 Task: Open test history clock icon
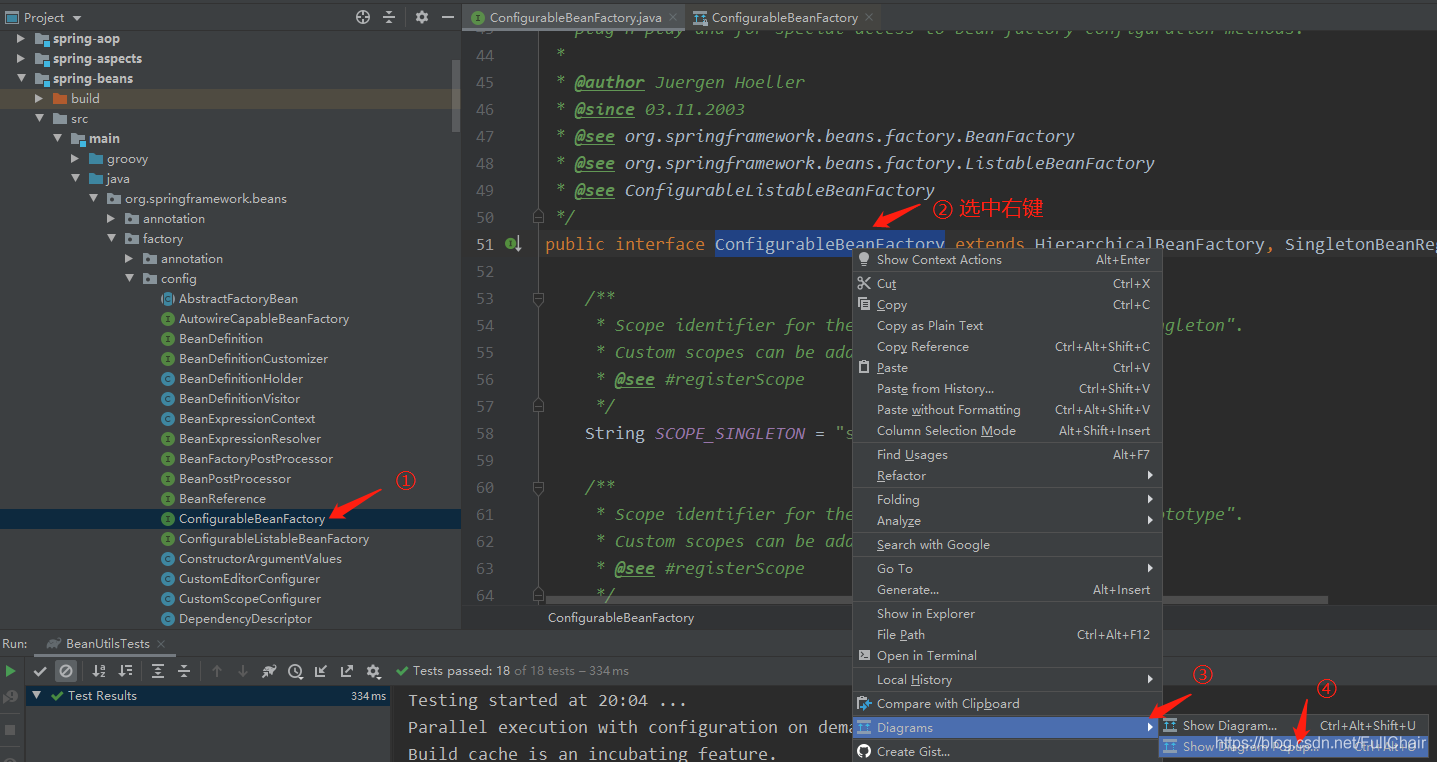tap(295, 671)
